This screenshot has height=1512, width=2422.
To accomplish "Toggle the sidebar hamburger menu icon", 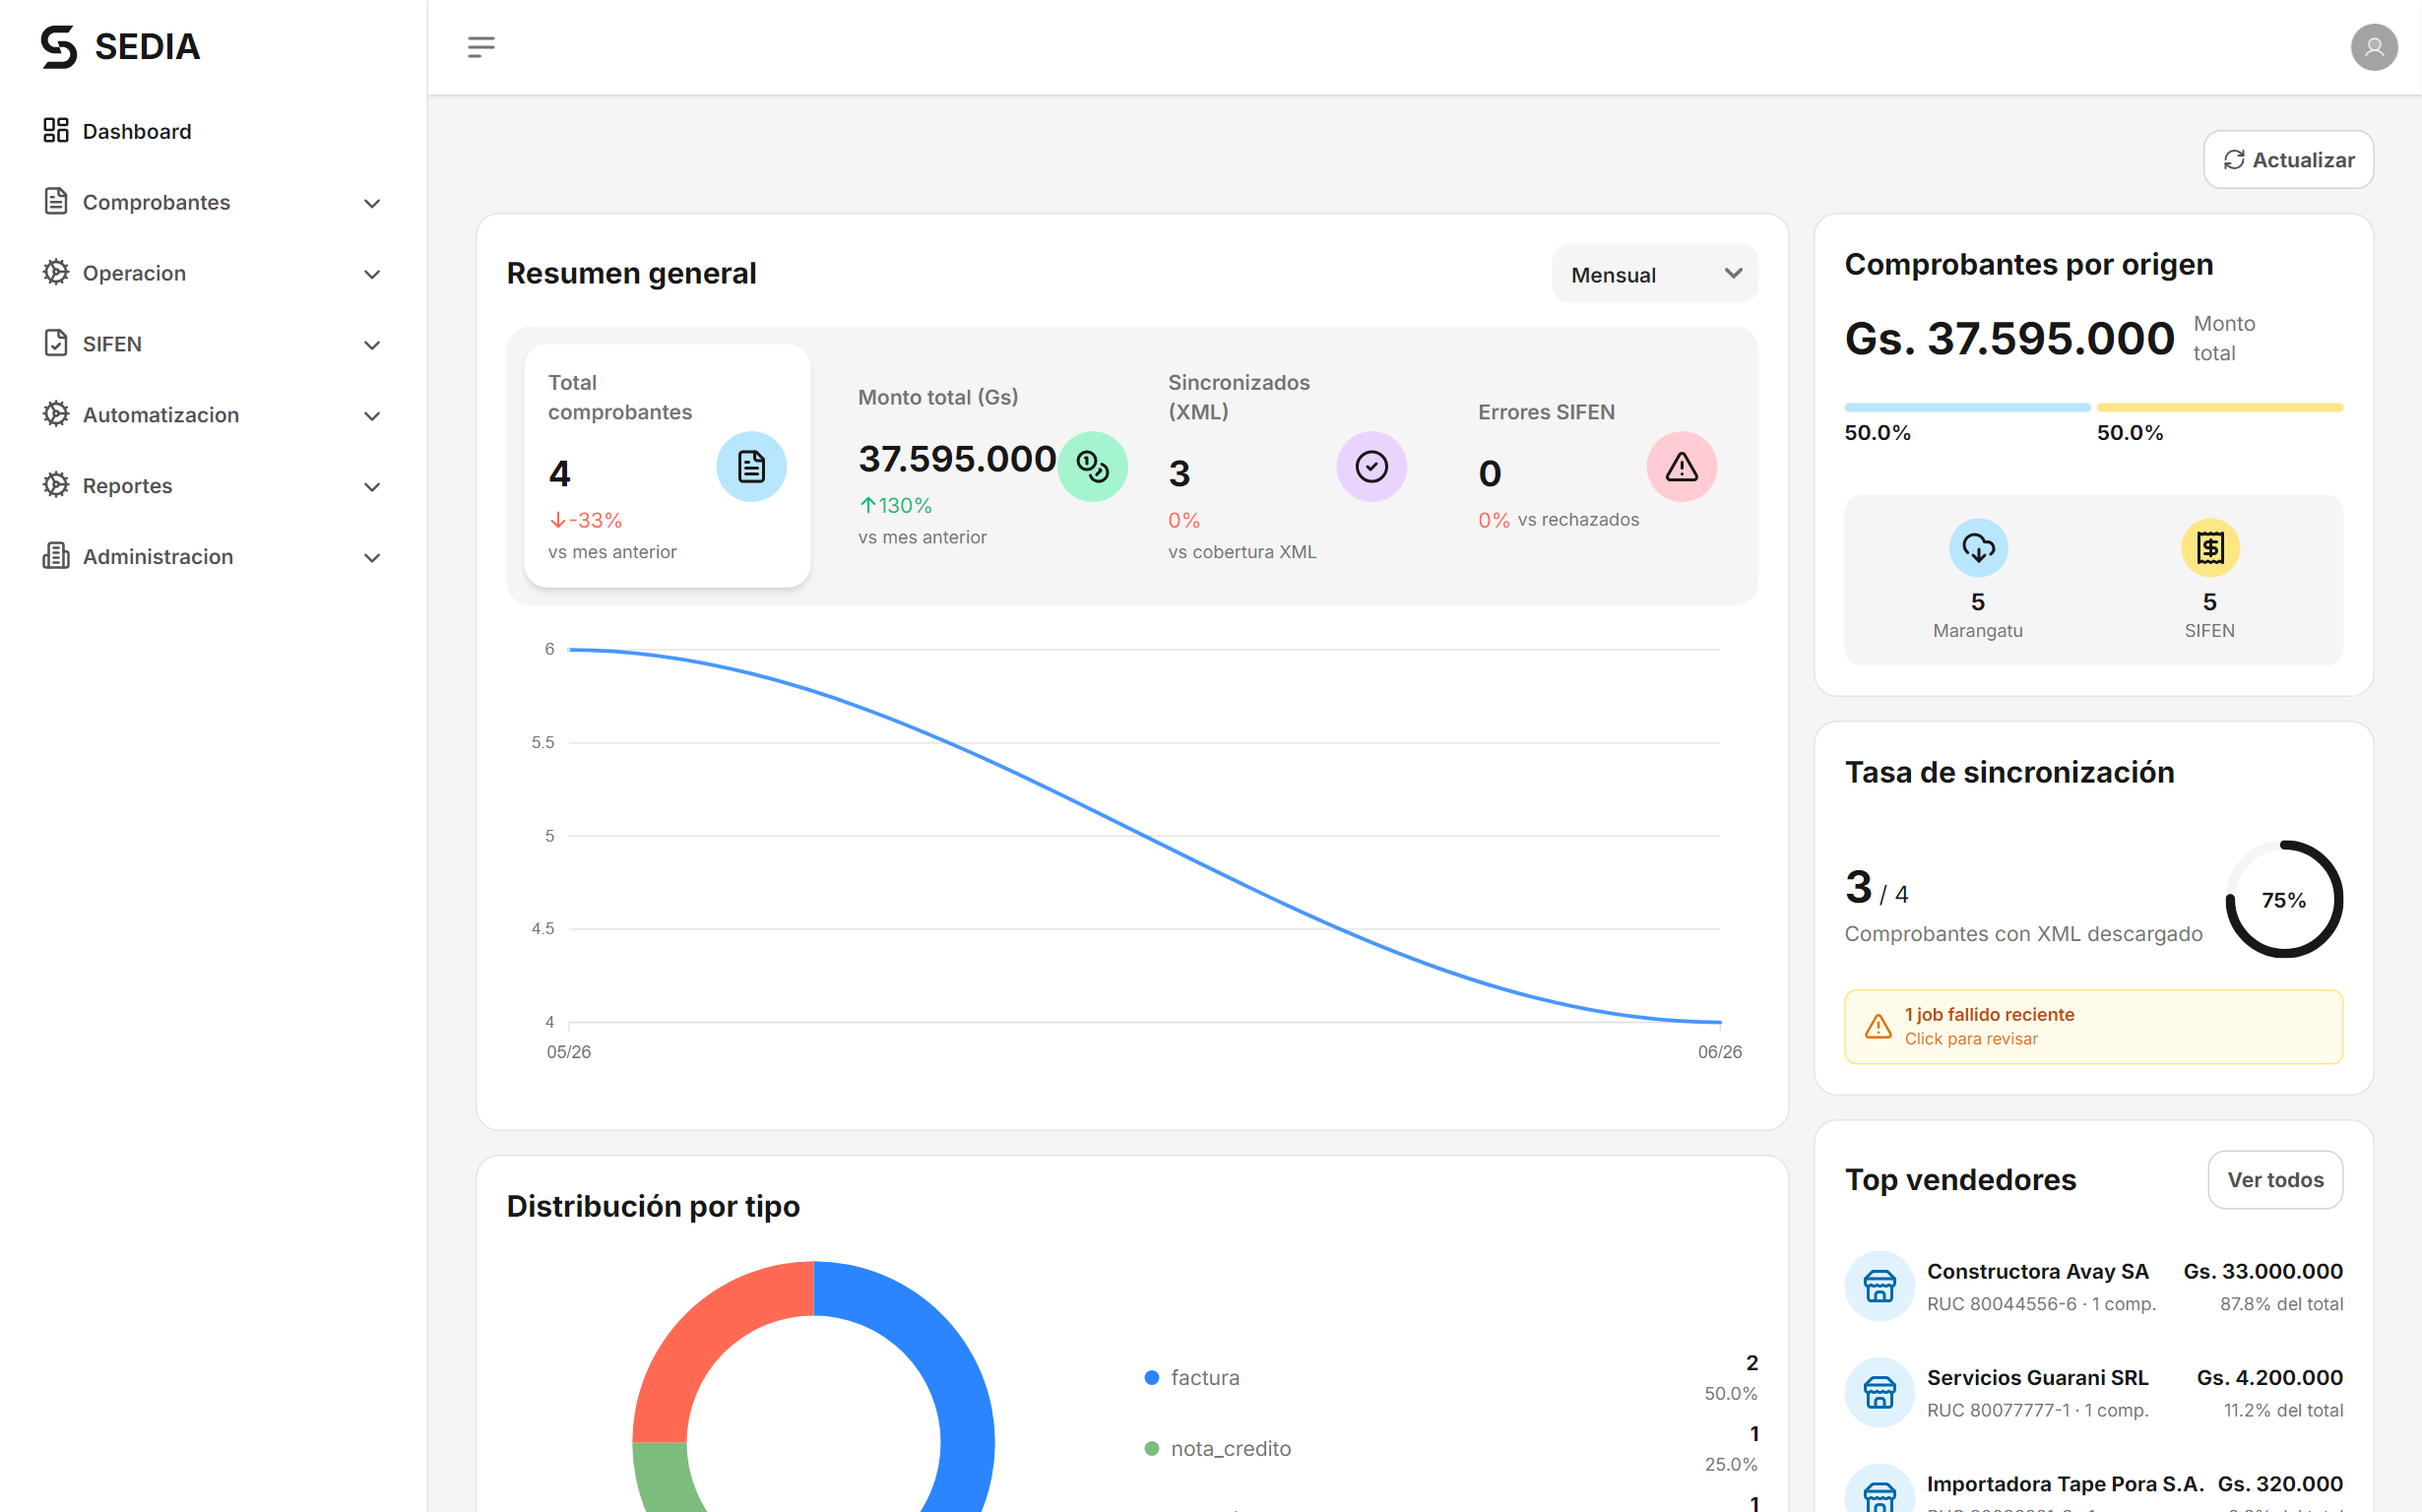I will click(x=481, y=47).
